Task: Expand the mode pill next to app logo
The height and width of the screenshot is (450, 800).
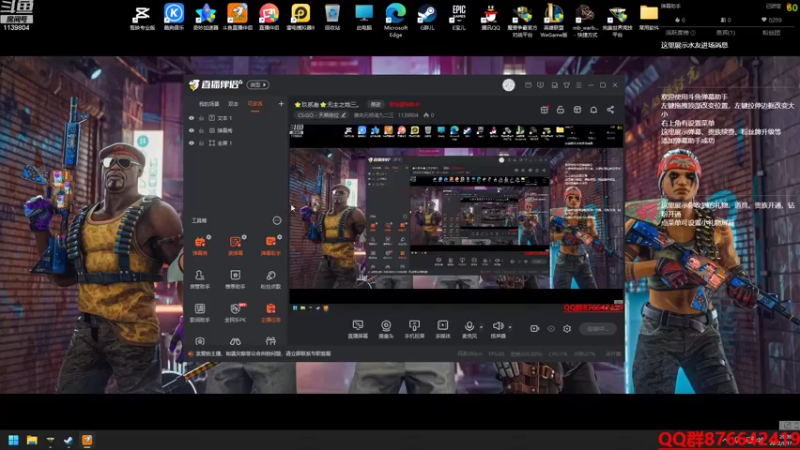Action: click(x=258, y=85)
